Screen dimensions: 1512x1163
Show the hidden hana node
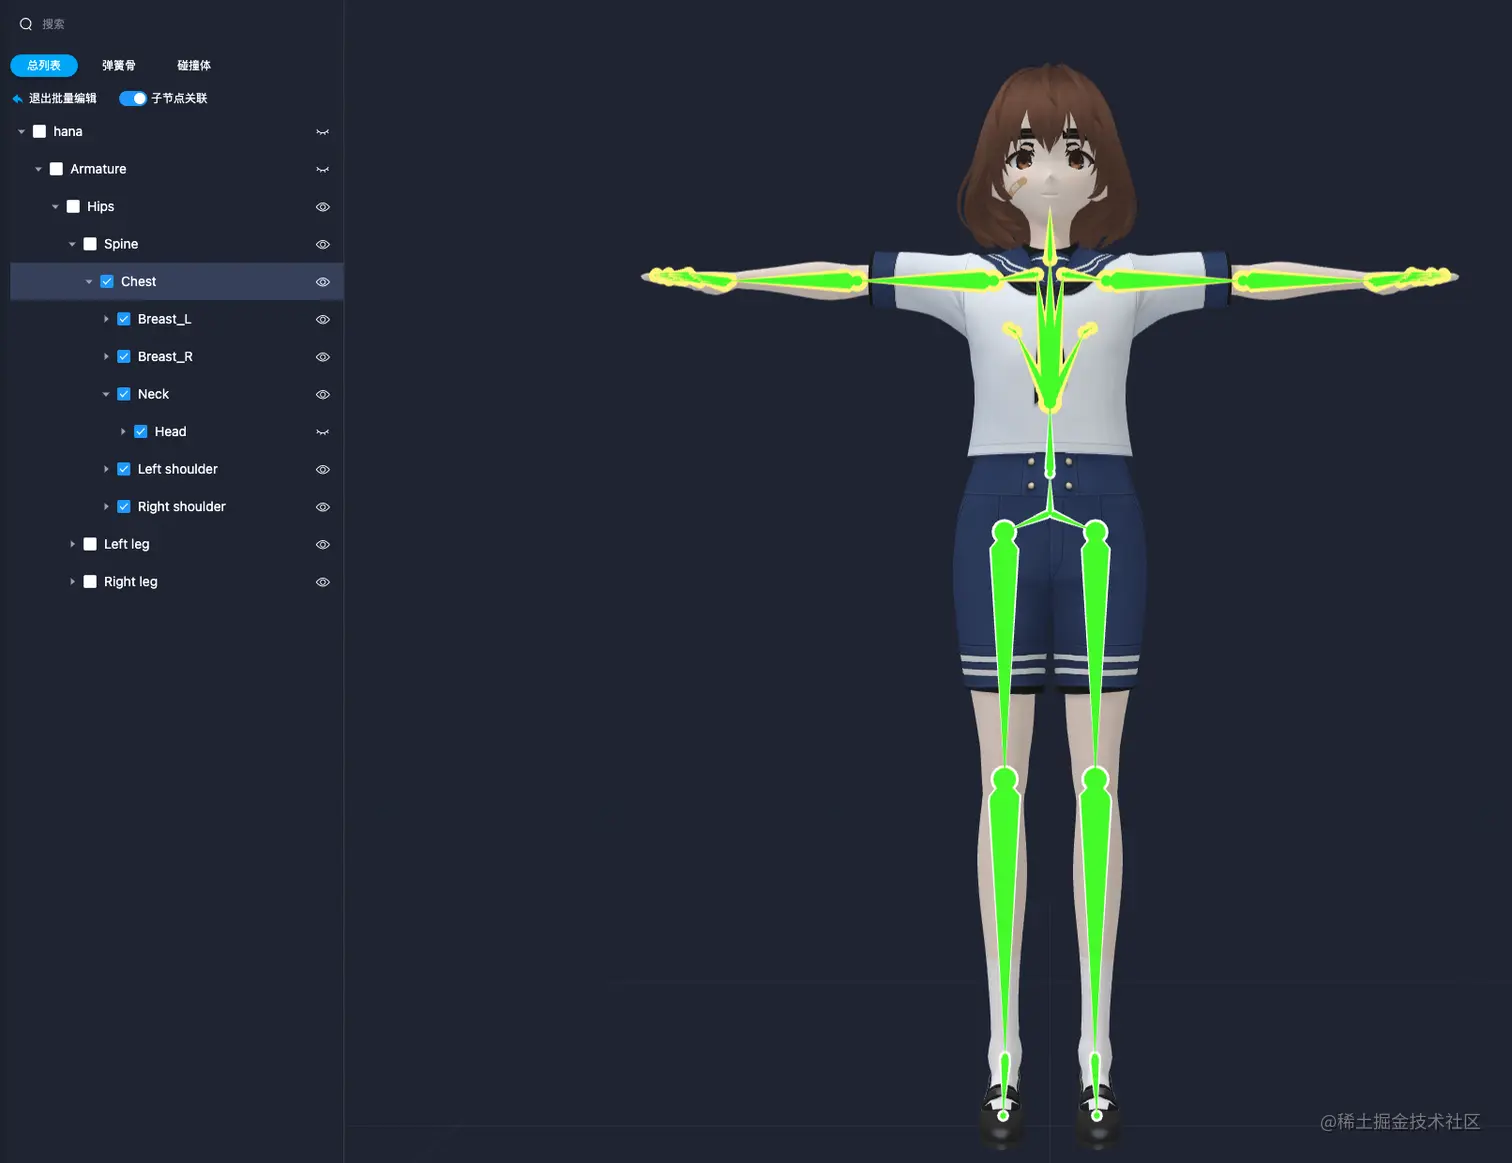[322, 132]
